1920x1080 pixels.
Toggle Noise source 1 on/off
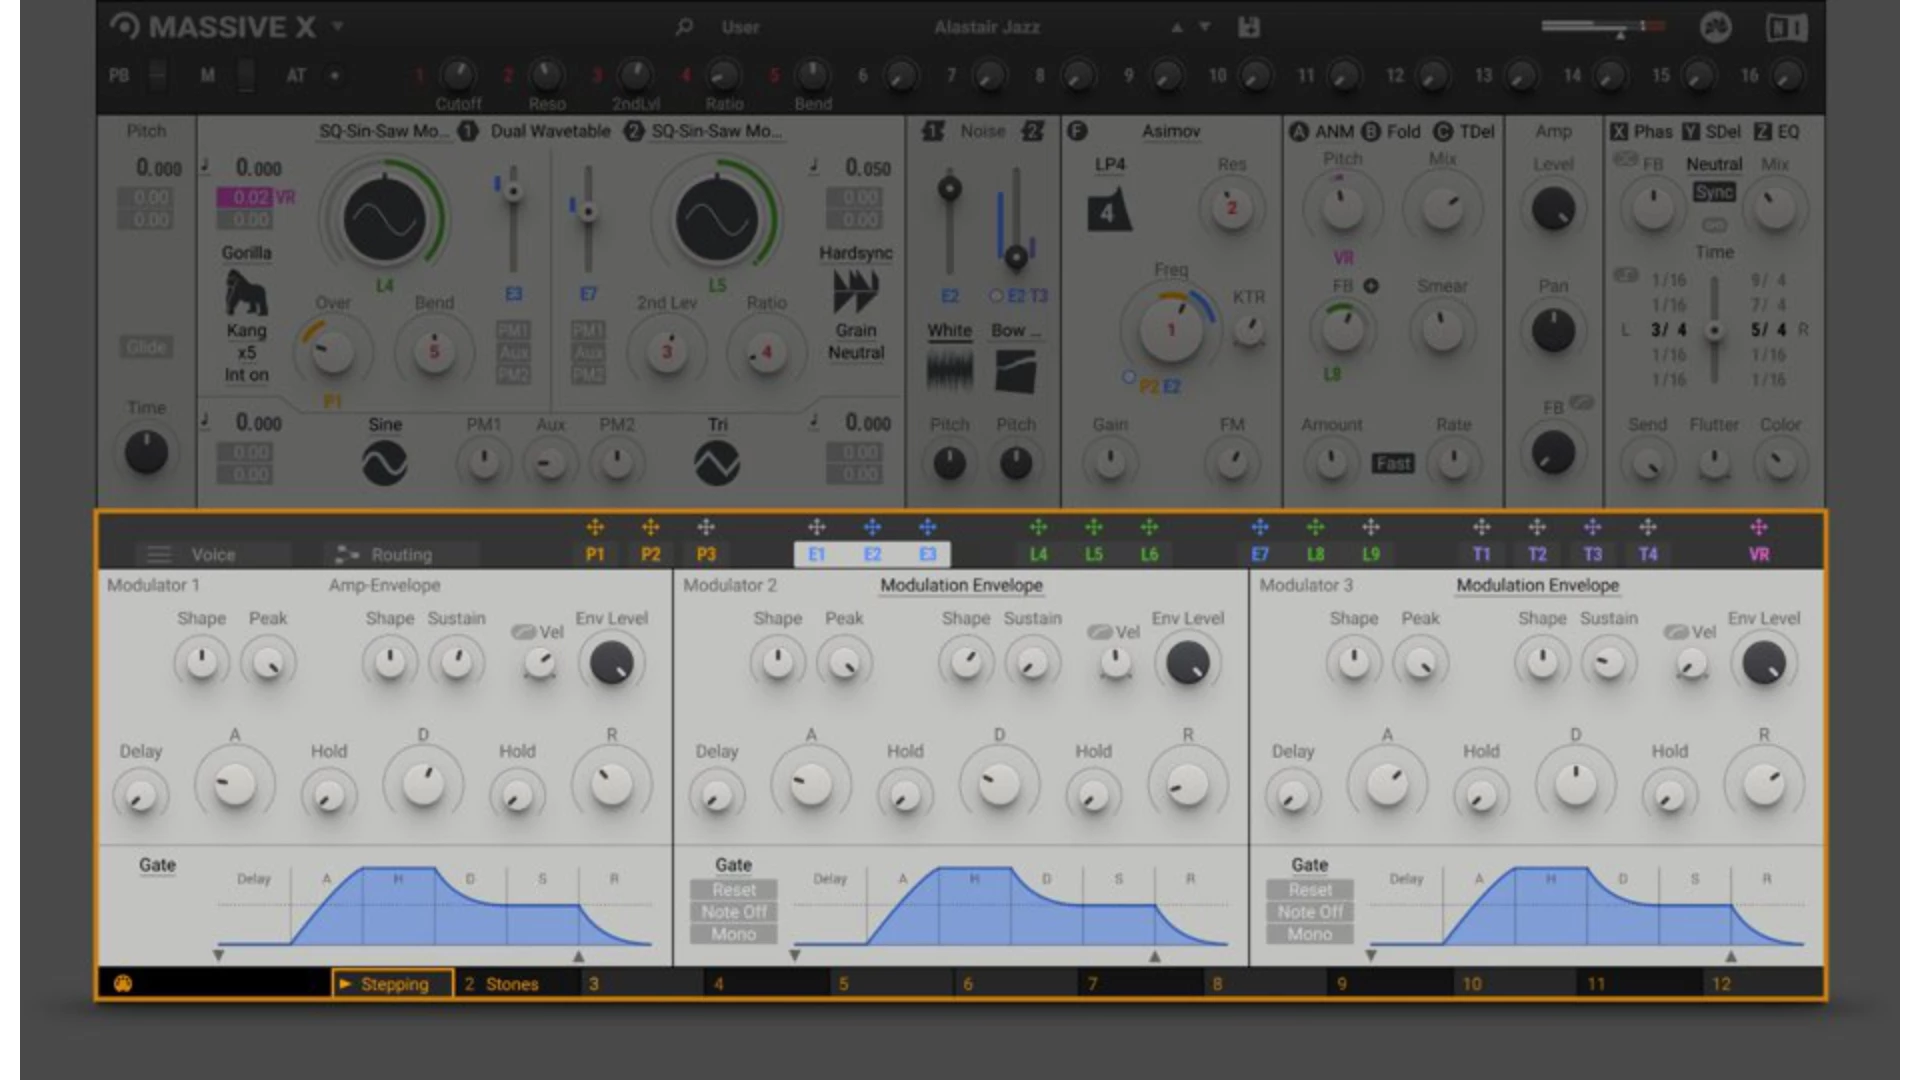(932, 131)
